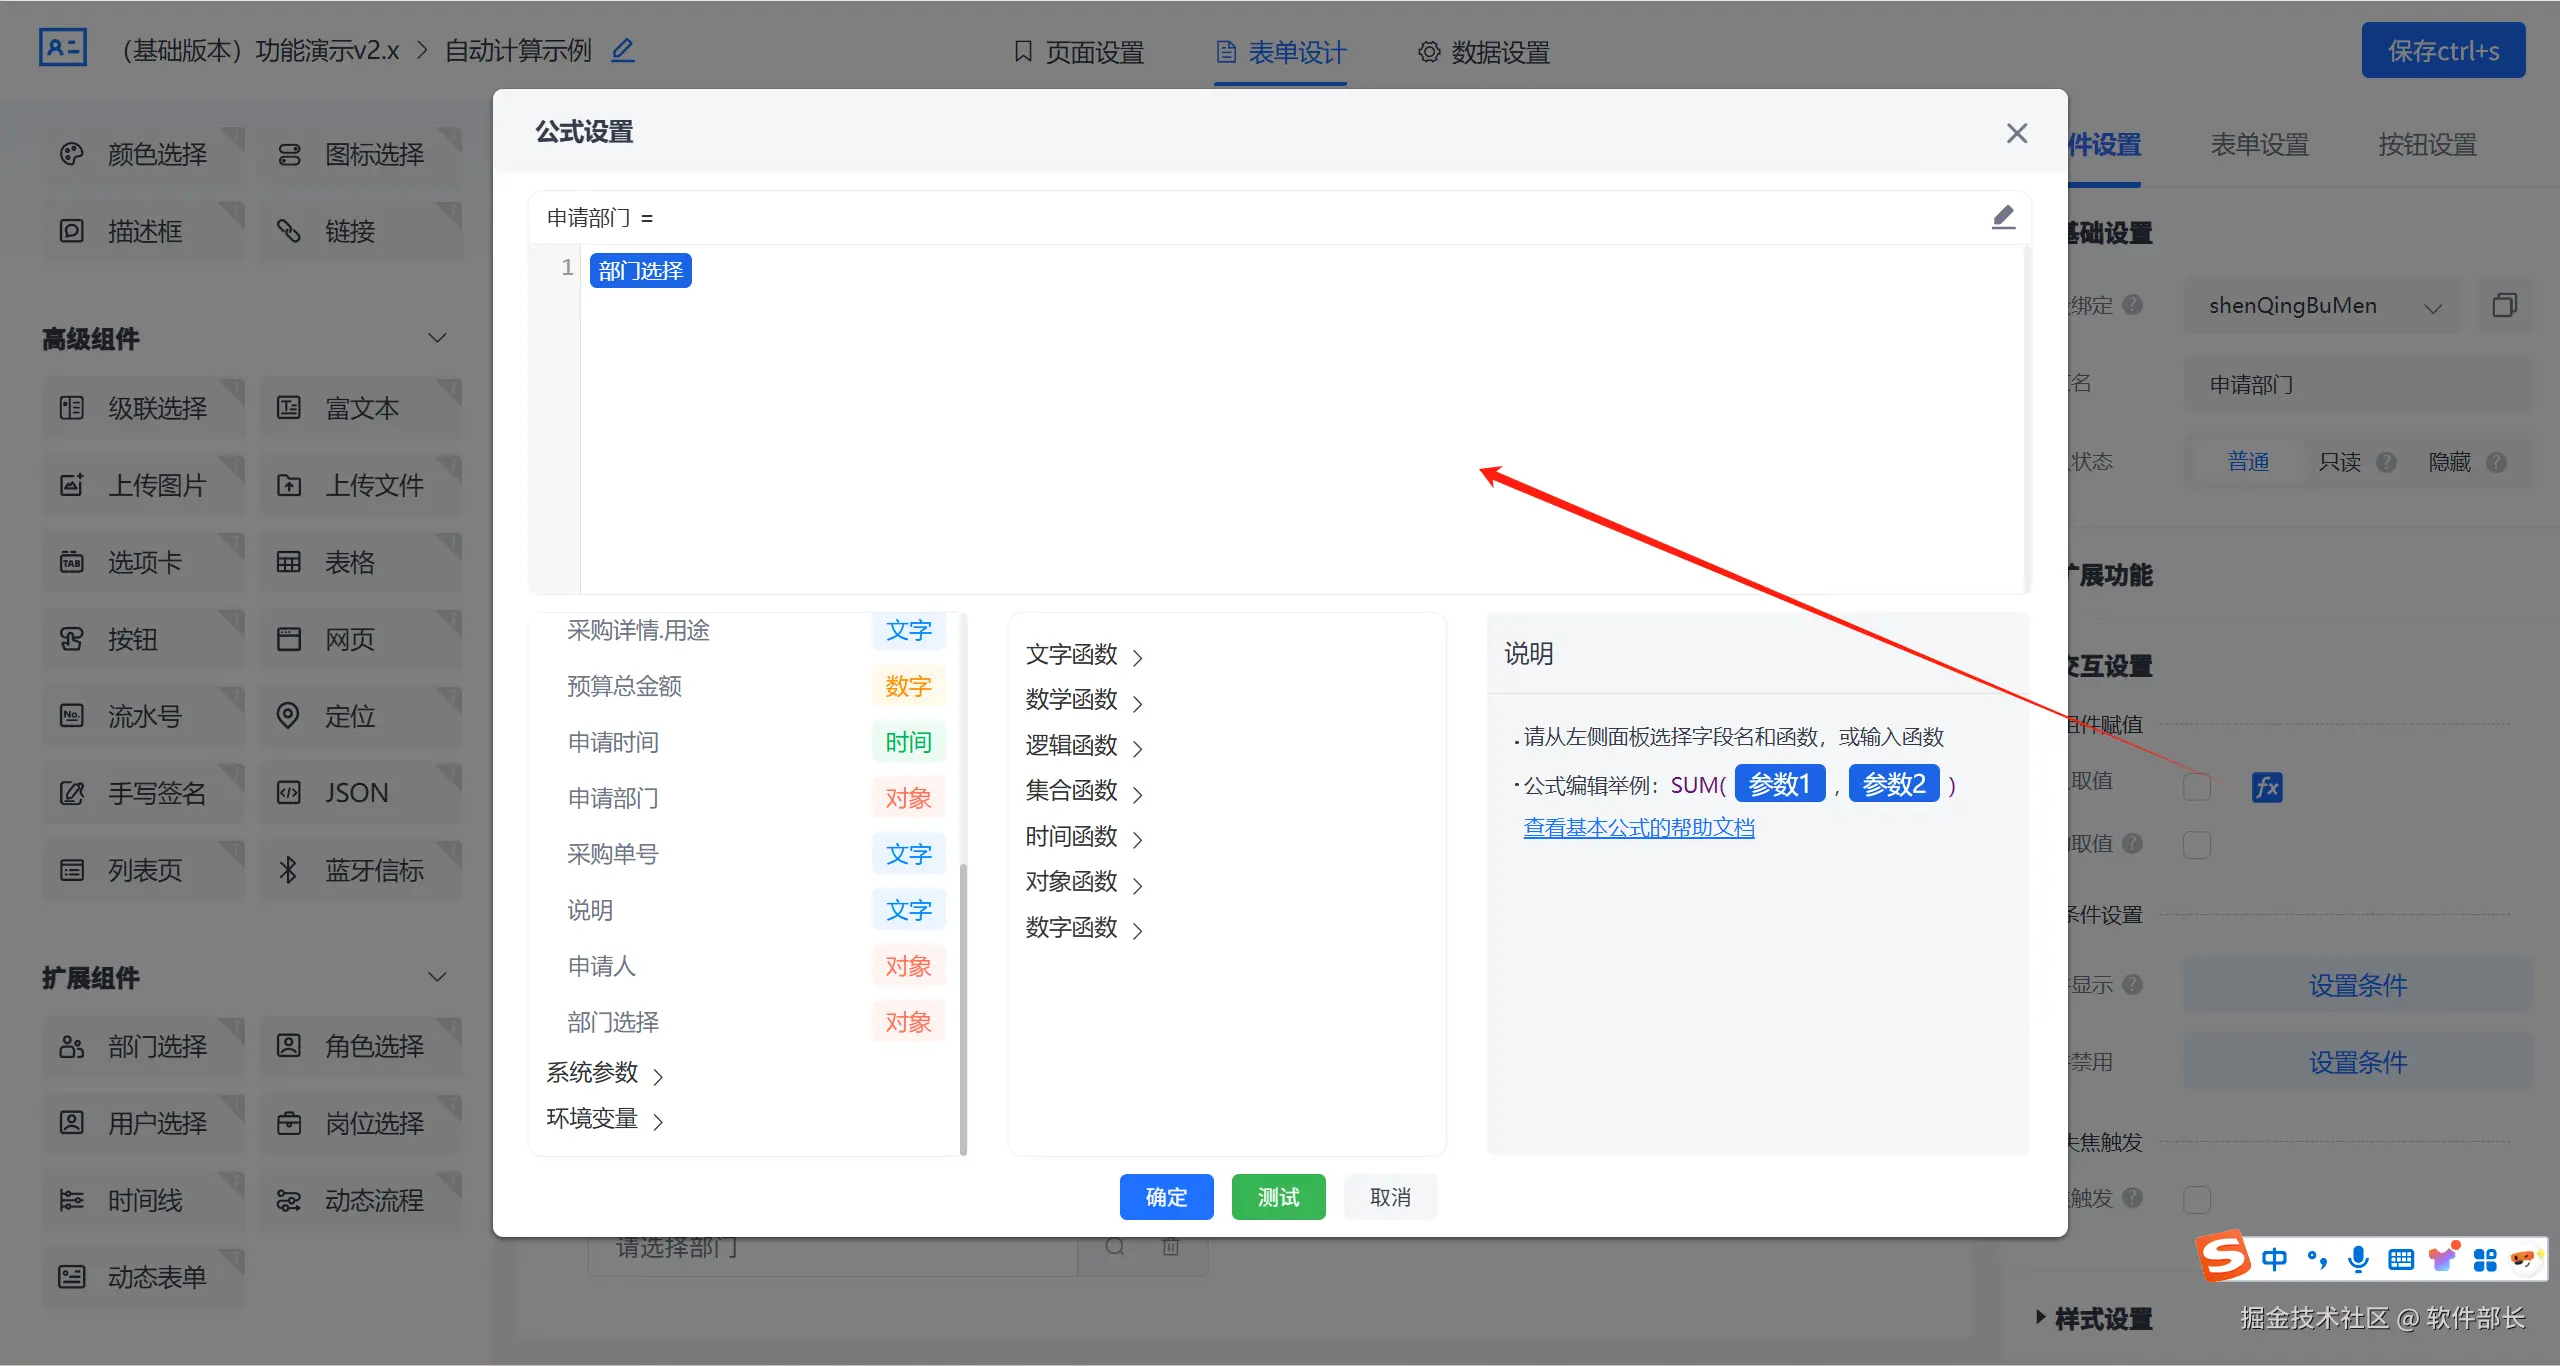Screen dimensions: 2560x1366
Task: Toggle the 触发 checkbox
Action: 2197,1199
